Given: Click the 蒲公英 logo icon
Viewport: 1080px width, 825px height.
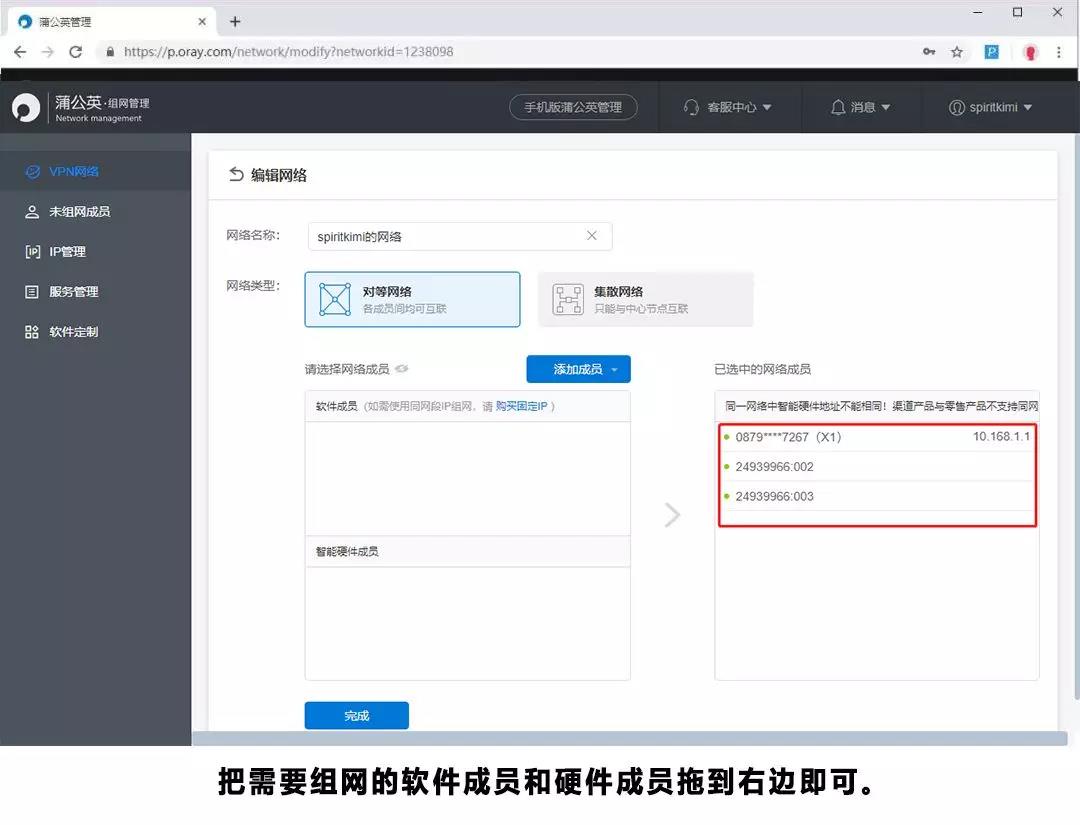Looking at the screenshot, I should [x=26, y=107].
